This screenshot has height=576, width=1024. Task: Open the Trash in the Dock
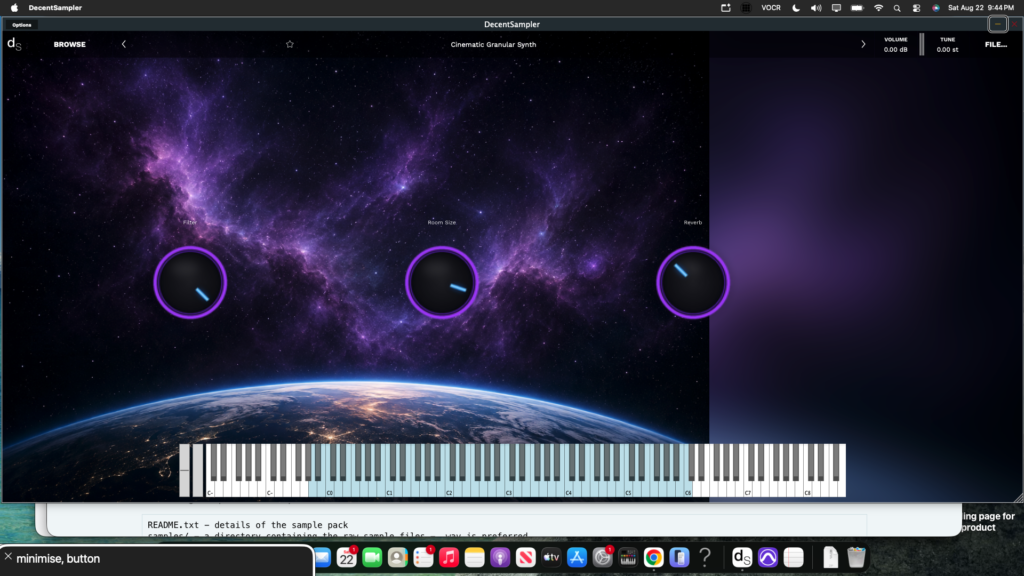[x=856, y=557]
